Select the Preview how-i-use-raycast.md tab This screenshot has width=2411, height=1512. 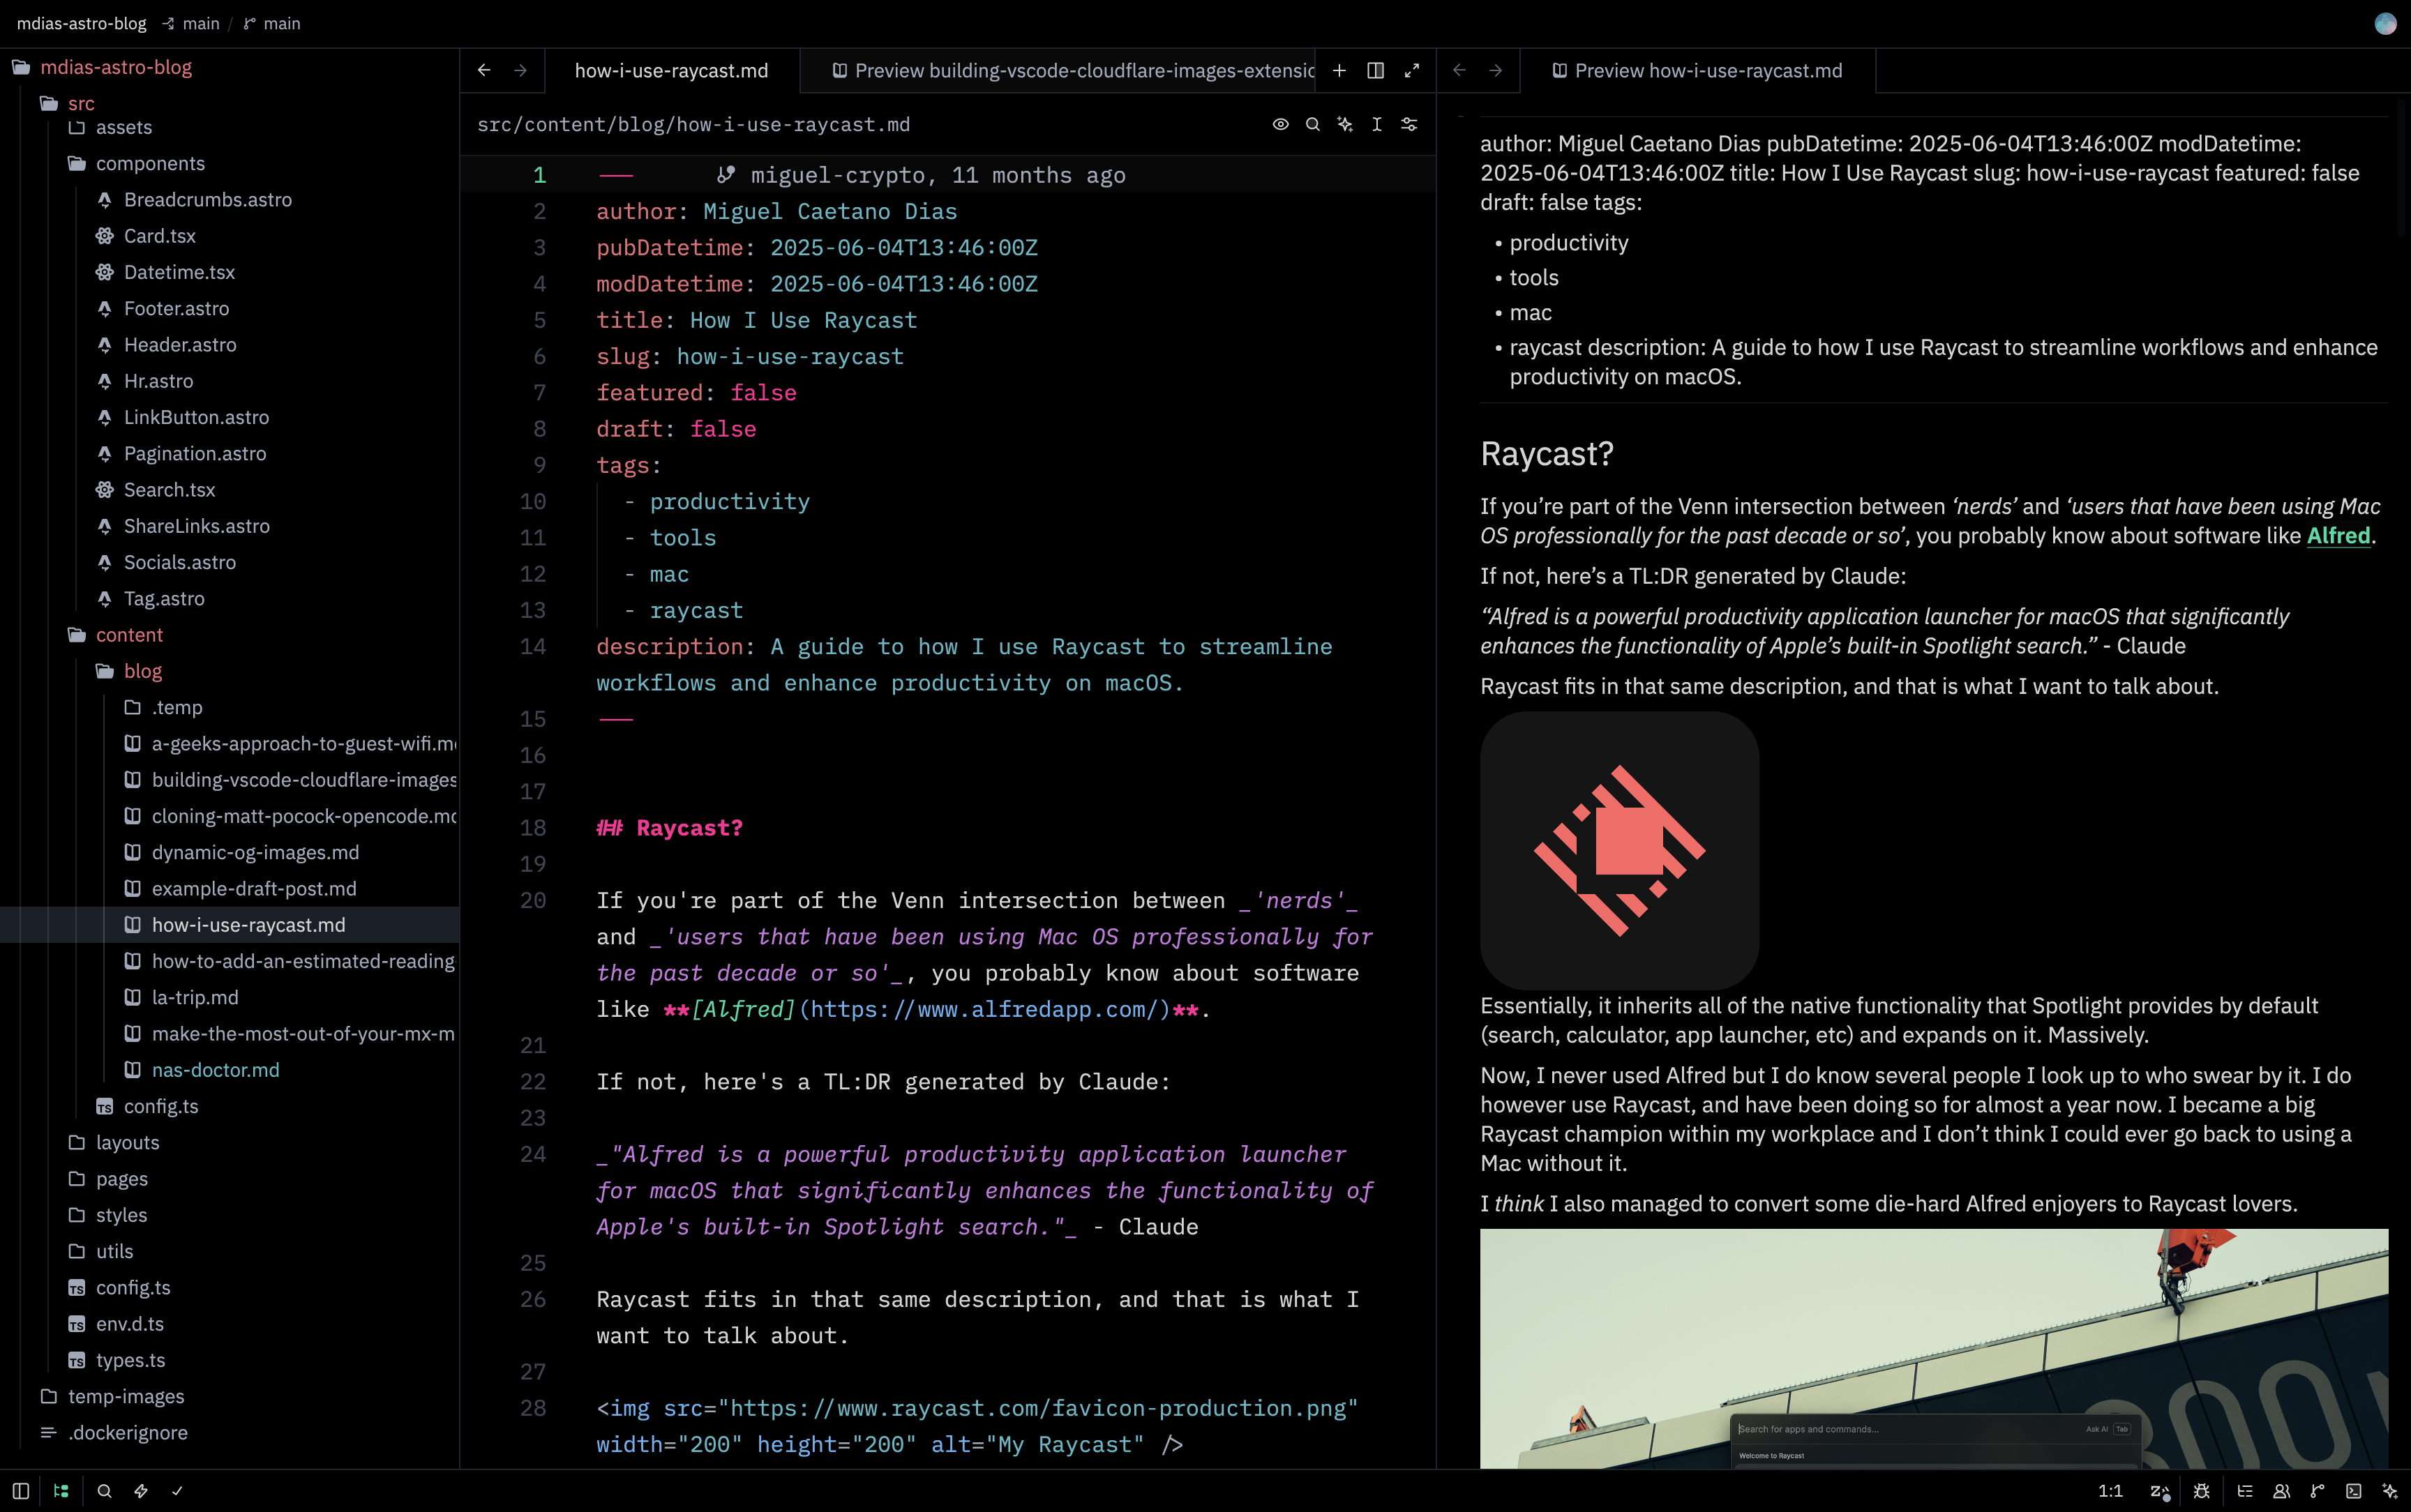[1698, 71]
